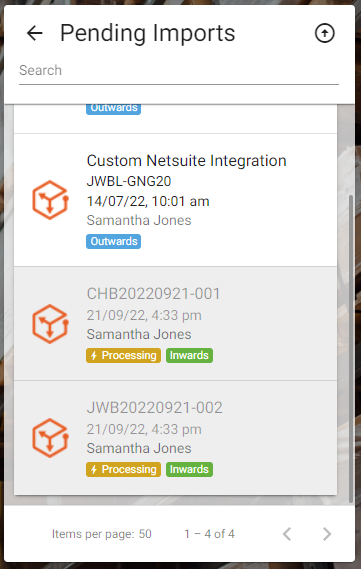361x569 pixels.
Task: Click the upload circle arrow icon
Action: [324, 33]
